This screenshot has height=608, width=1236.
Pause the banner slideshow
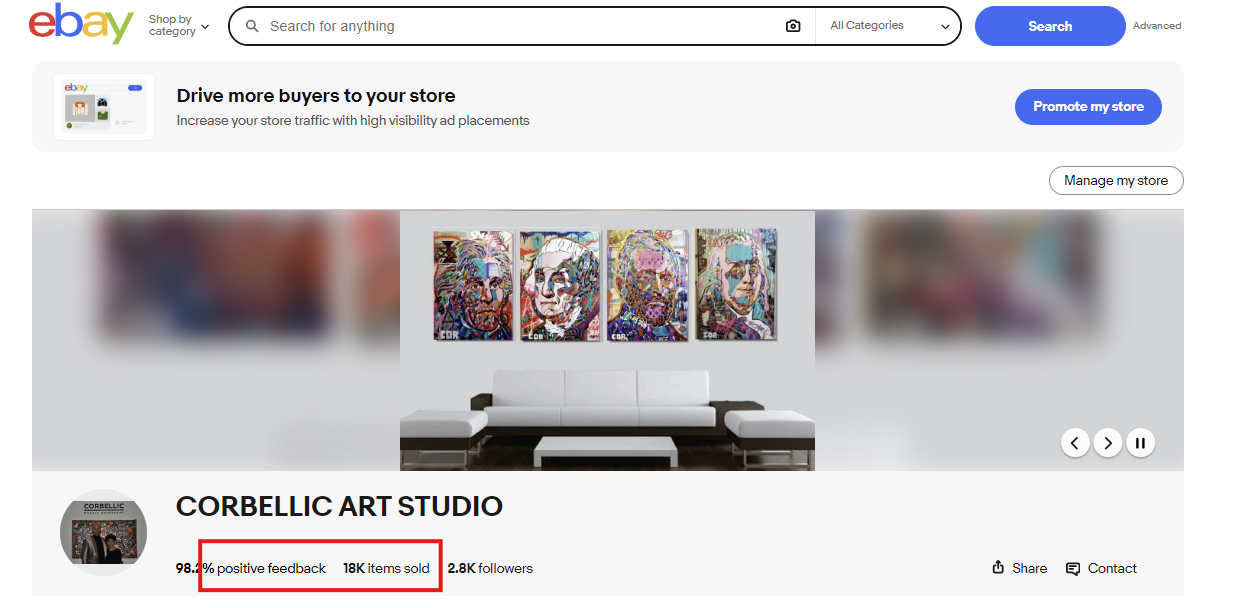[1140, 442]
